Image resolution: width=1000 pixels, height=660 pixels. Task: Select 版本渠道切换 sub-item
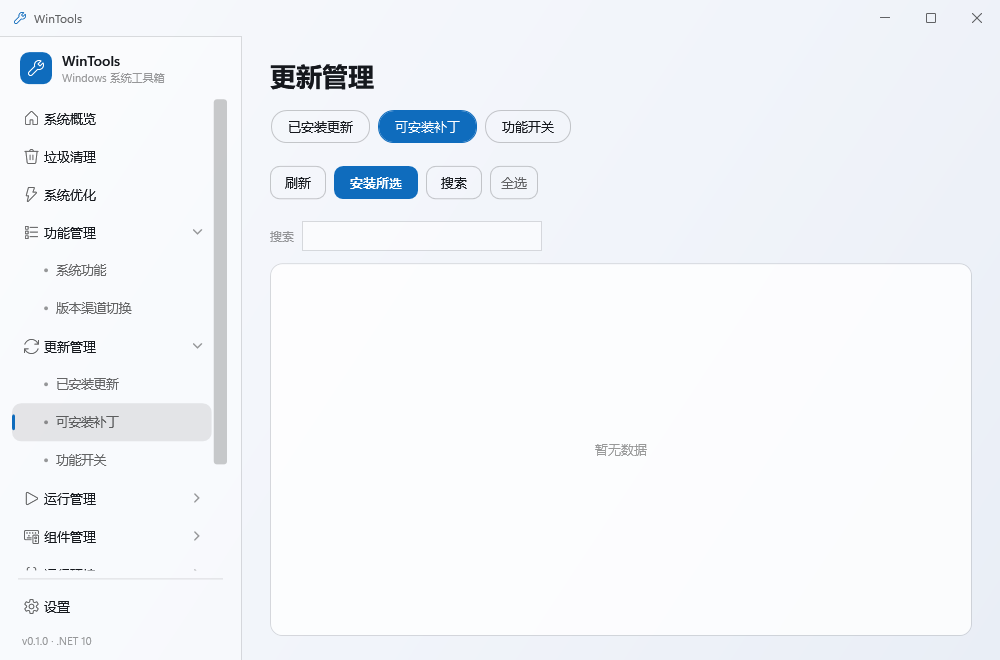[112, 308]
